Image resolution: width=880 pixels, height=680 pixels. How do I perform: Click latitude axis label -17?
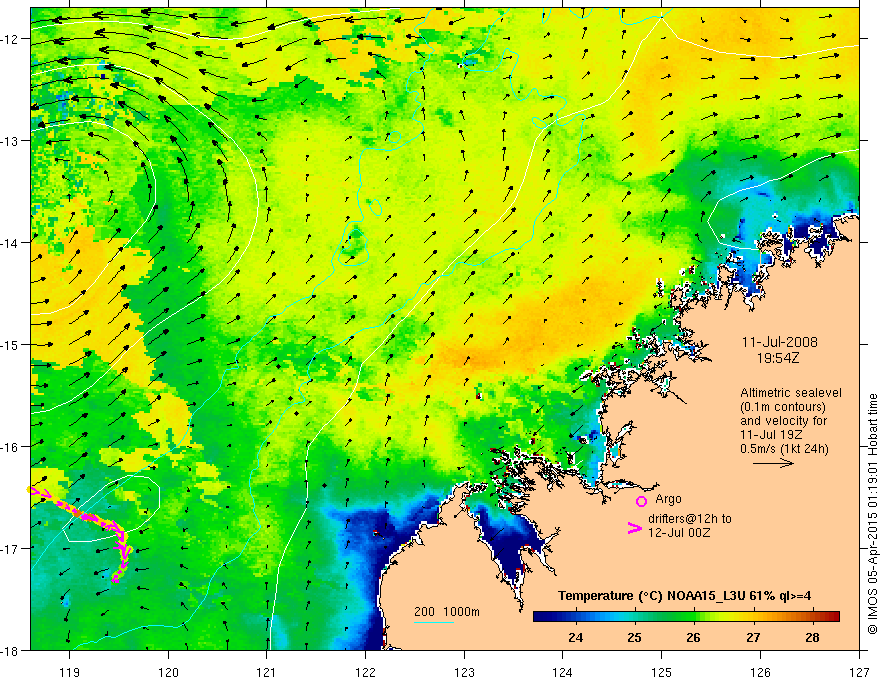10,549
